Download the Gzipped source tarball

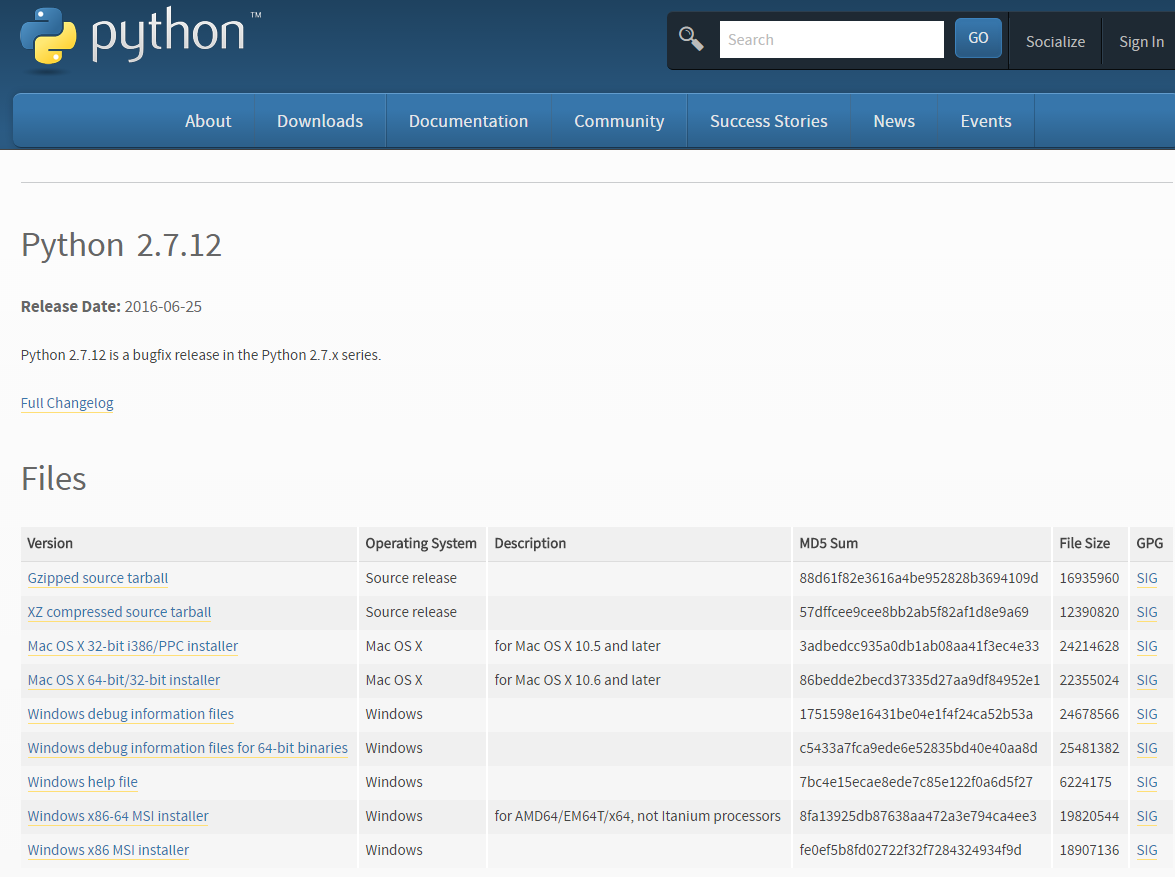click(97, 578)
